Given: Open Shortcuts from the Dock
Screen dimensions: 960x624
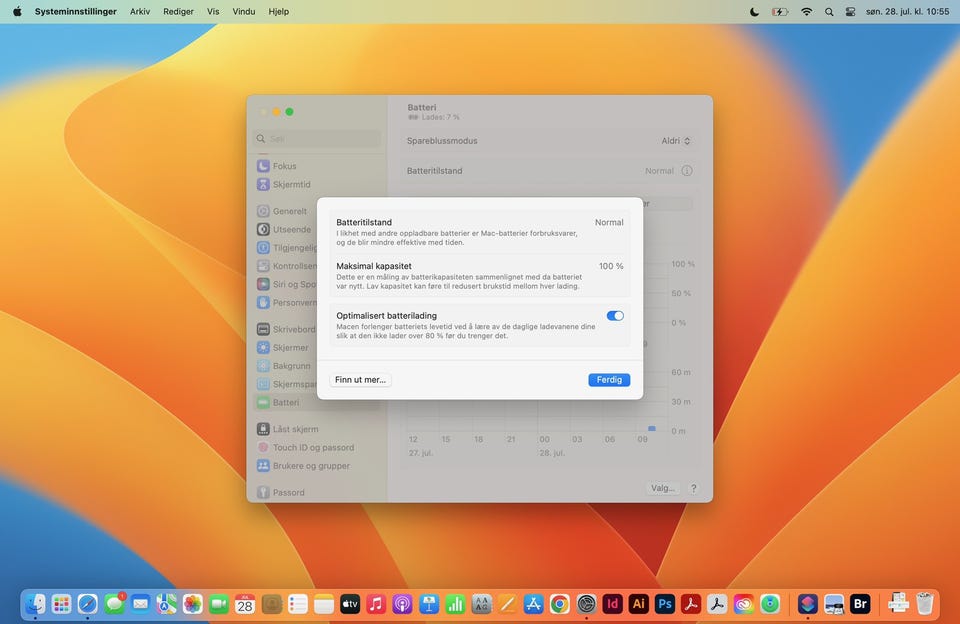Looking at the screenshot, I should [x=808, y=604].
